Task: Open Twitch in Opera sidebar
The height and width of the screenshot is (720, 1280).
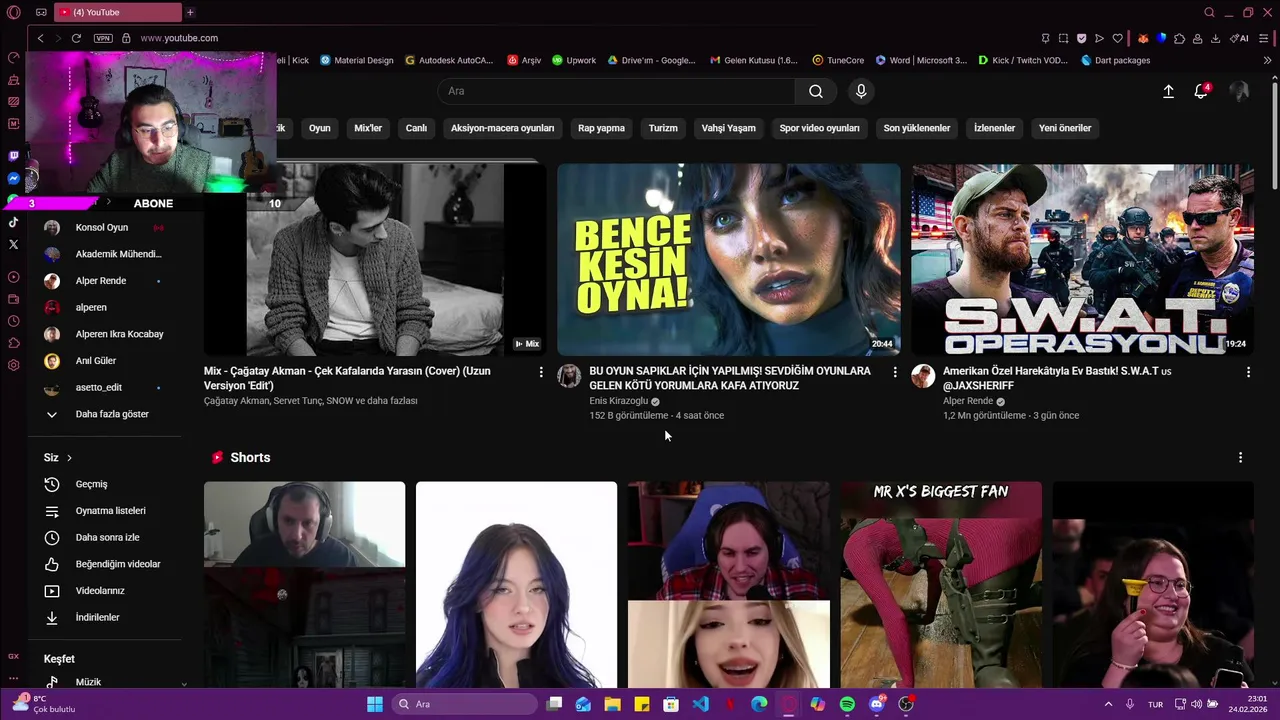Action: tap(13, 156)
